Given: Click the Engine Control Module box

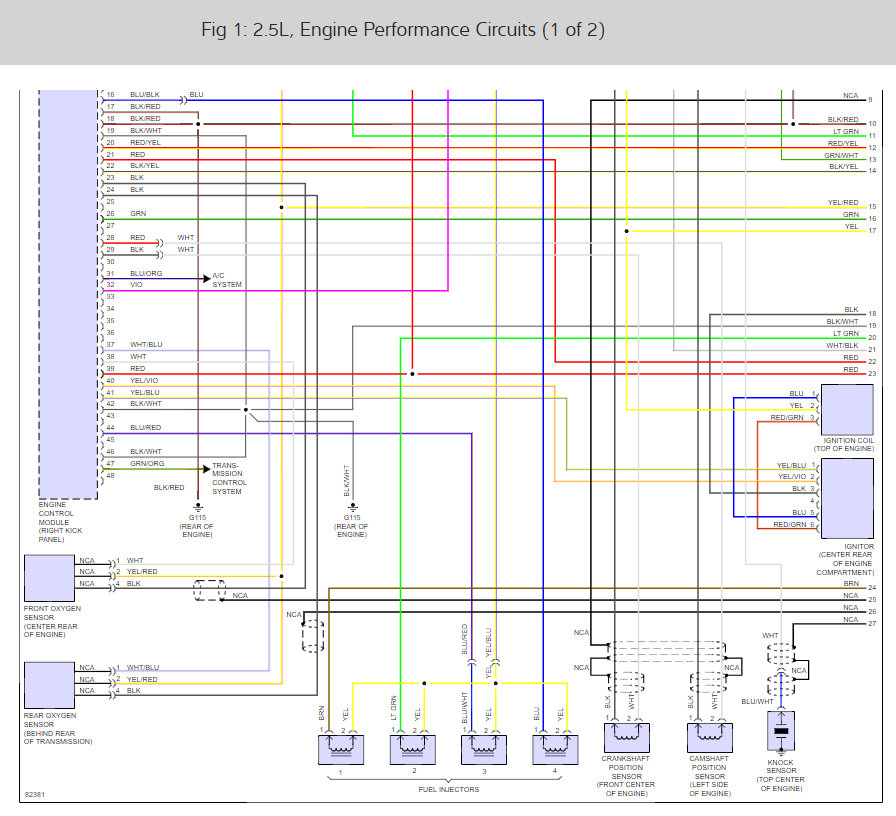Looking at the screenshot, I should click(x=69, y=294).
